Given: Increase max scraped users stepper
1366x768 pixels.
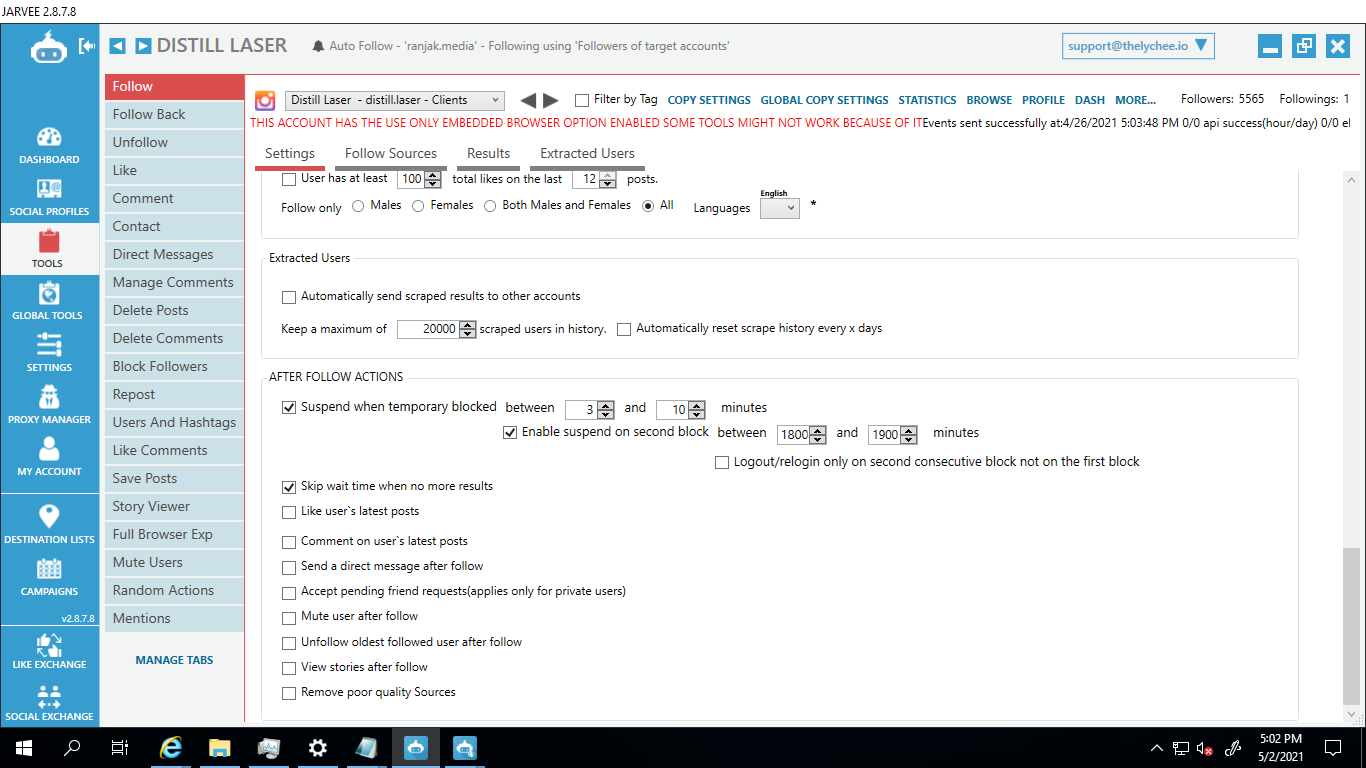Looking at the screenshot, I should pyautogui.click(x=468, y=325).
